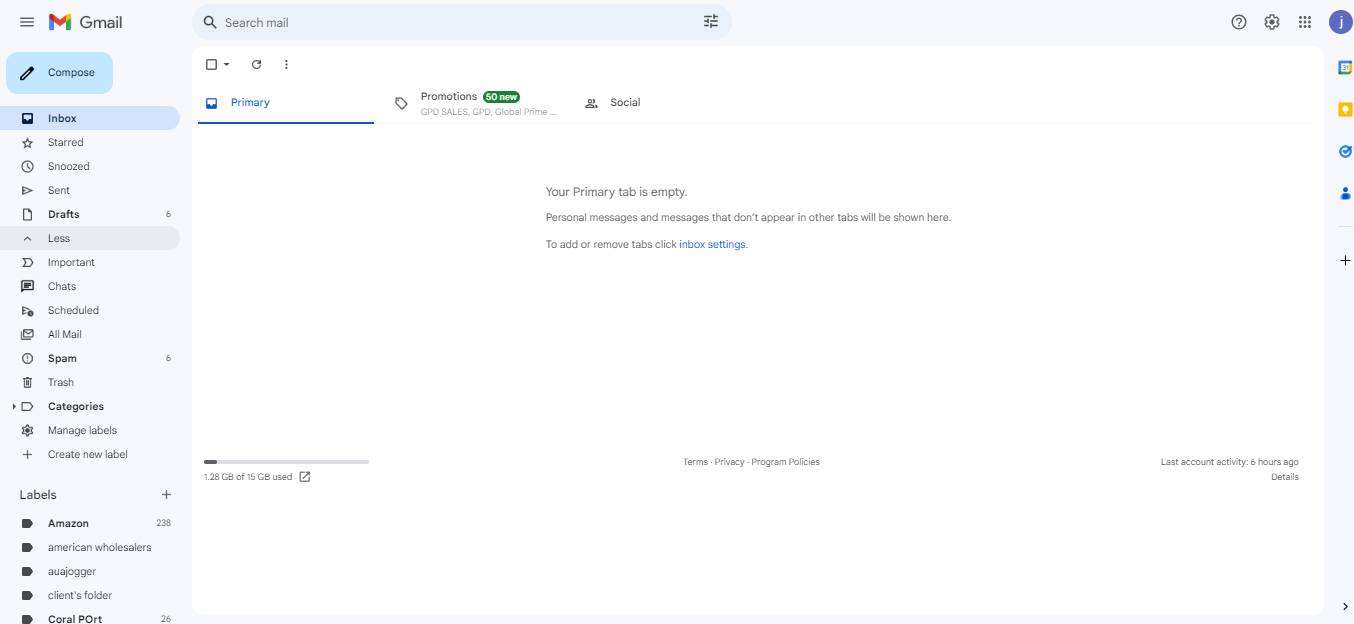Hide the side panel arrow
The width and height of the screenshot is (1354, 624).
(1344, 606)
